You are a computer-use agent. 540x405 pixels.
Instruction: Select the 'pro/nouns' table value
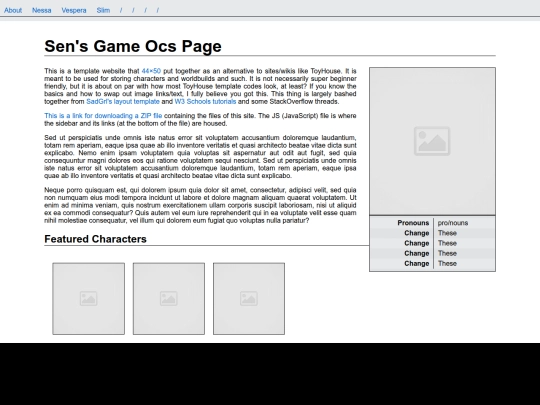[x=453, y=223]
